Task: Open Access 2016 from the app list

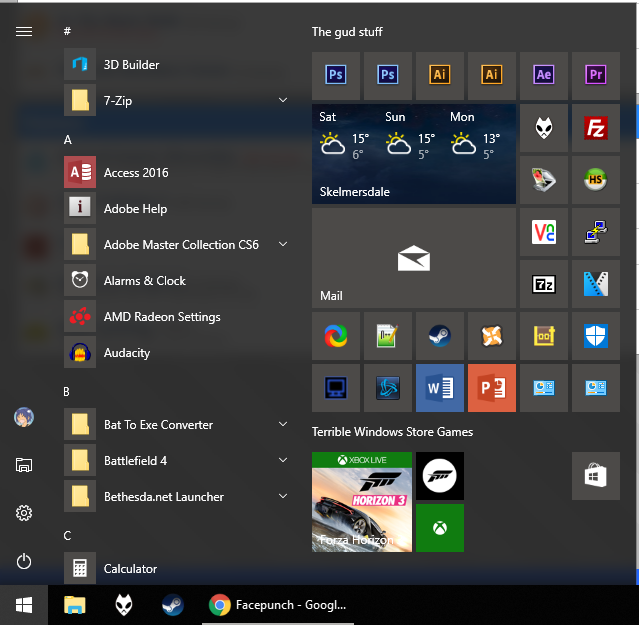Action: tap(176, 172)
